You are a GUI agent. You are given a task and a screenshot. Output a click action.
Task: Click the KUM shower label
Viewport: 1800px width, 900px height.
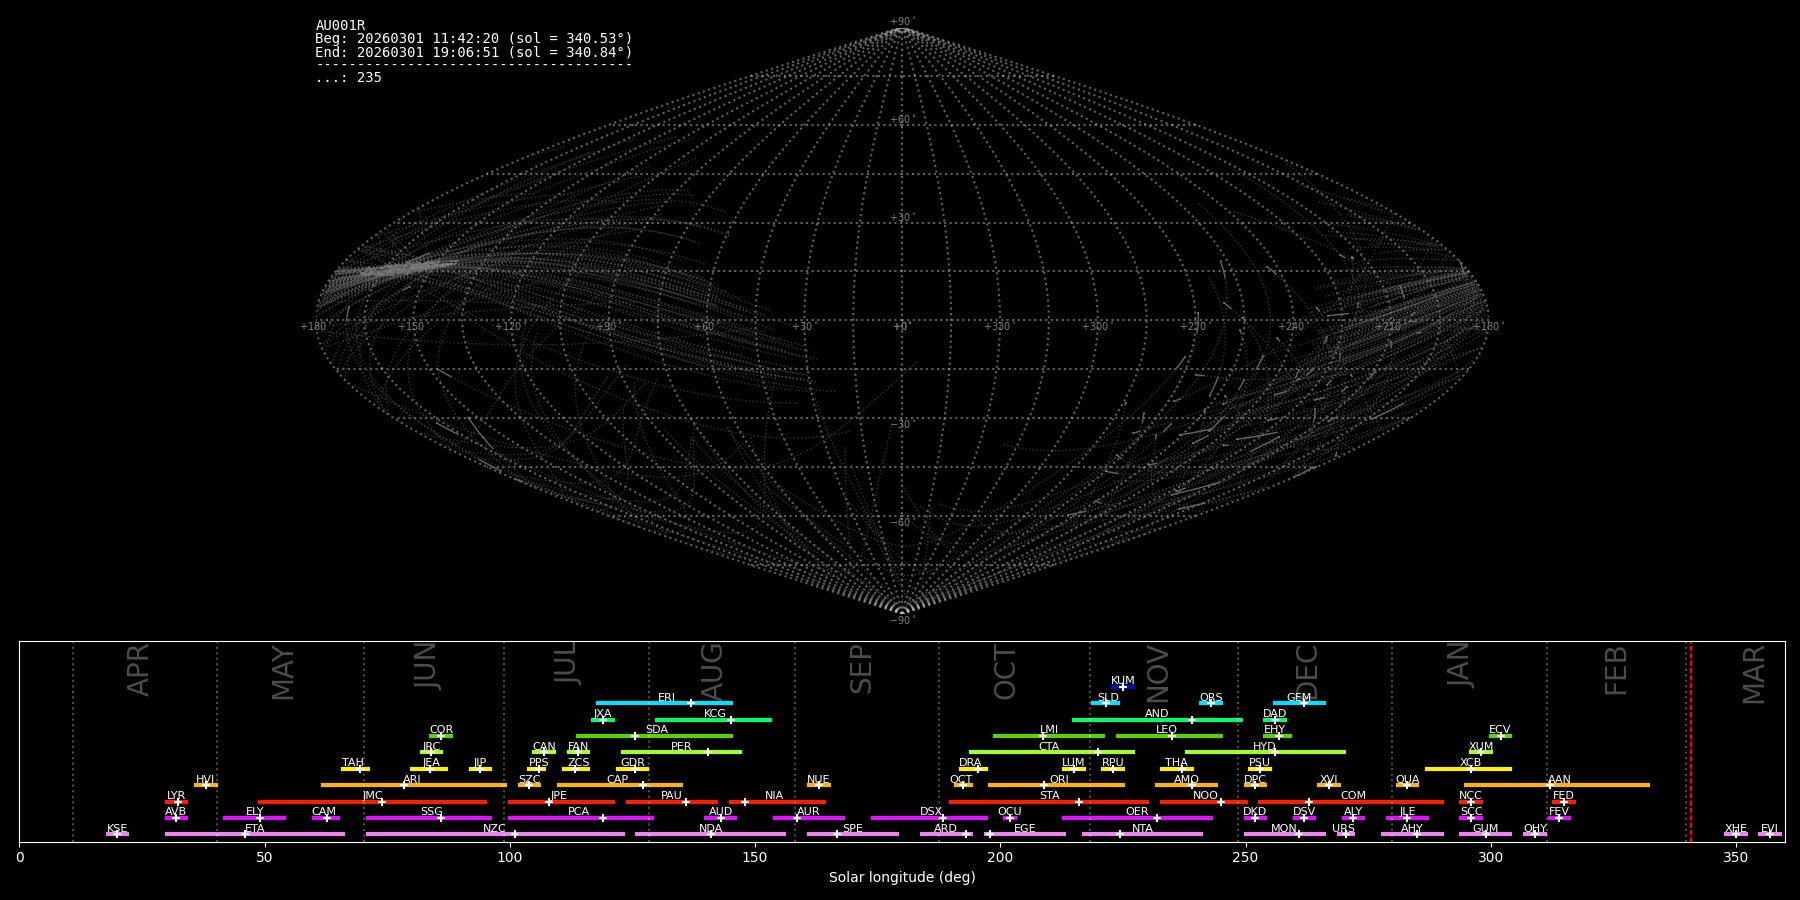coord(1123,681)
